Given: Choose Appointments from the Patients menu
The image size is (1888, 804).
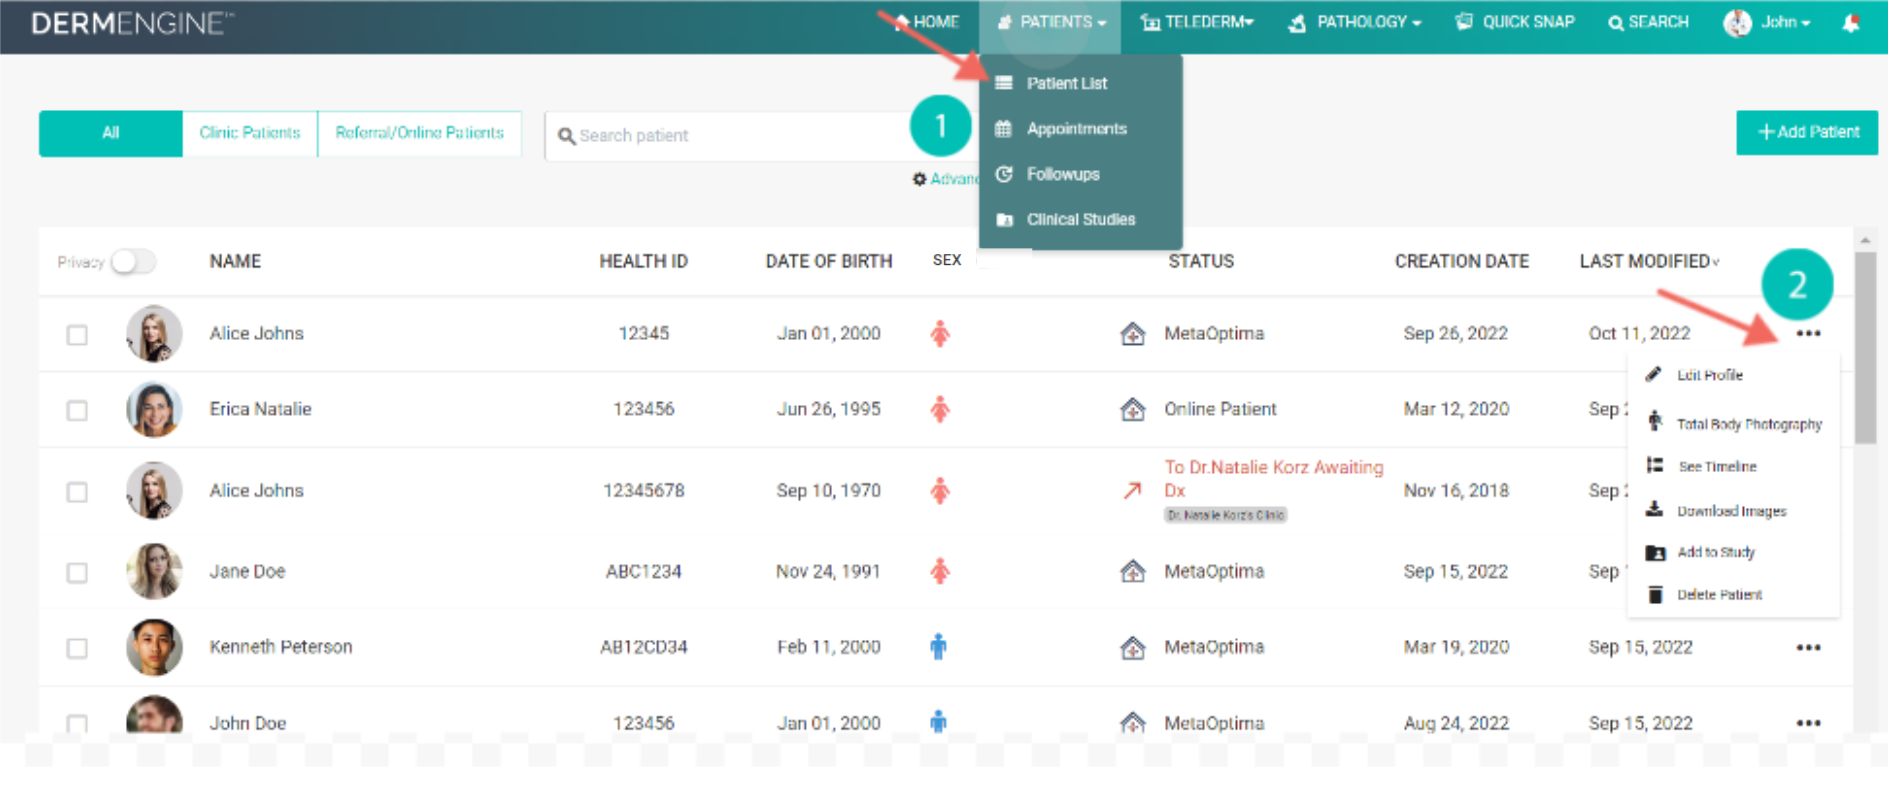Looking at the screenshot, I should click(1076, 129).
